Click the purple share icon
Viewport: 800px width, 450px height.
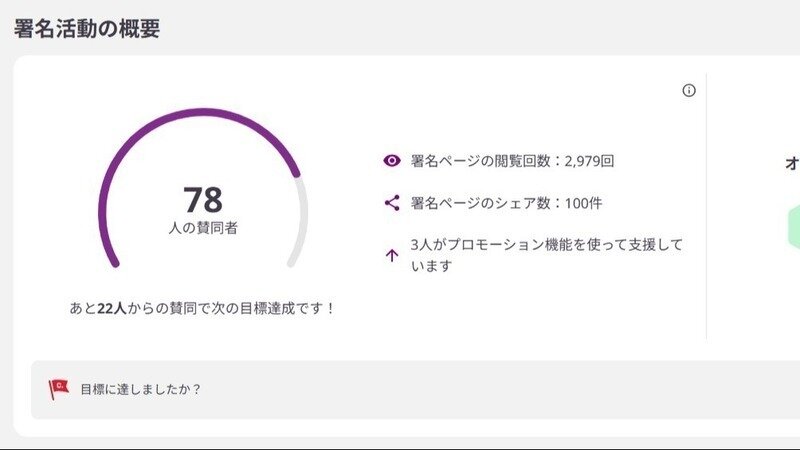(x=392, y=203)
